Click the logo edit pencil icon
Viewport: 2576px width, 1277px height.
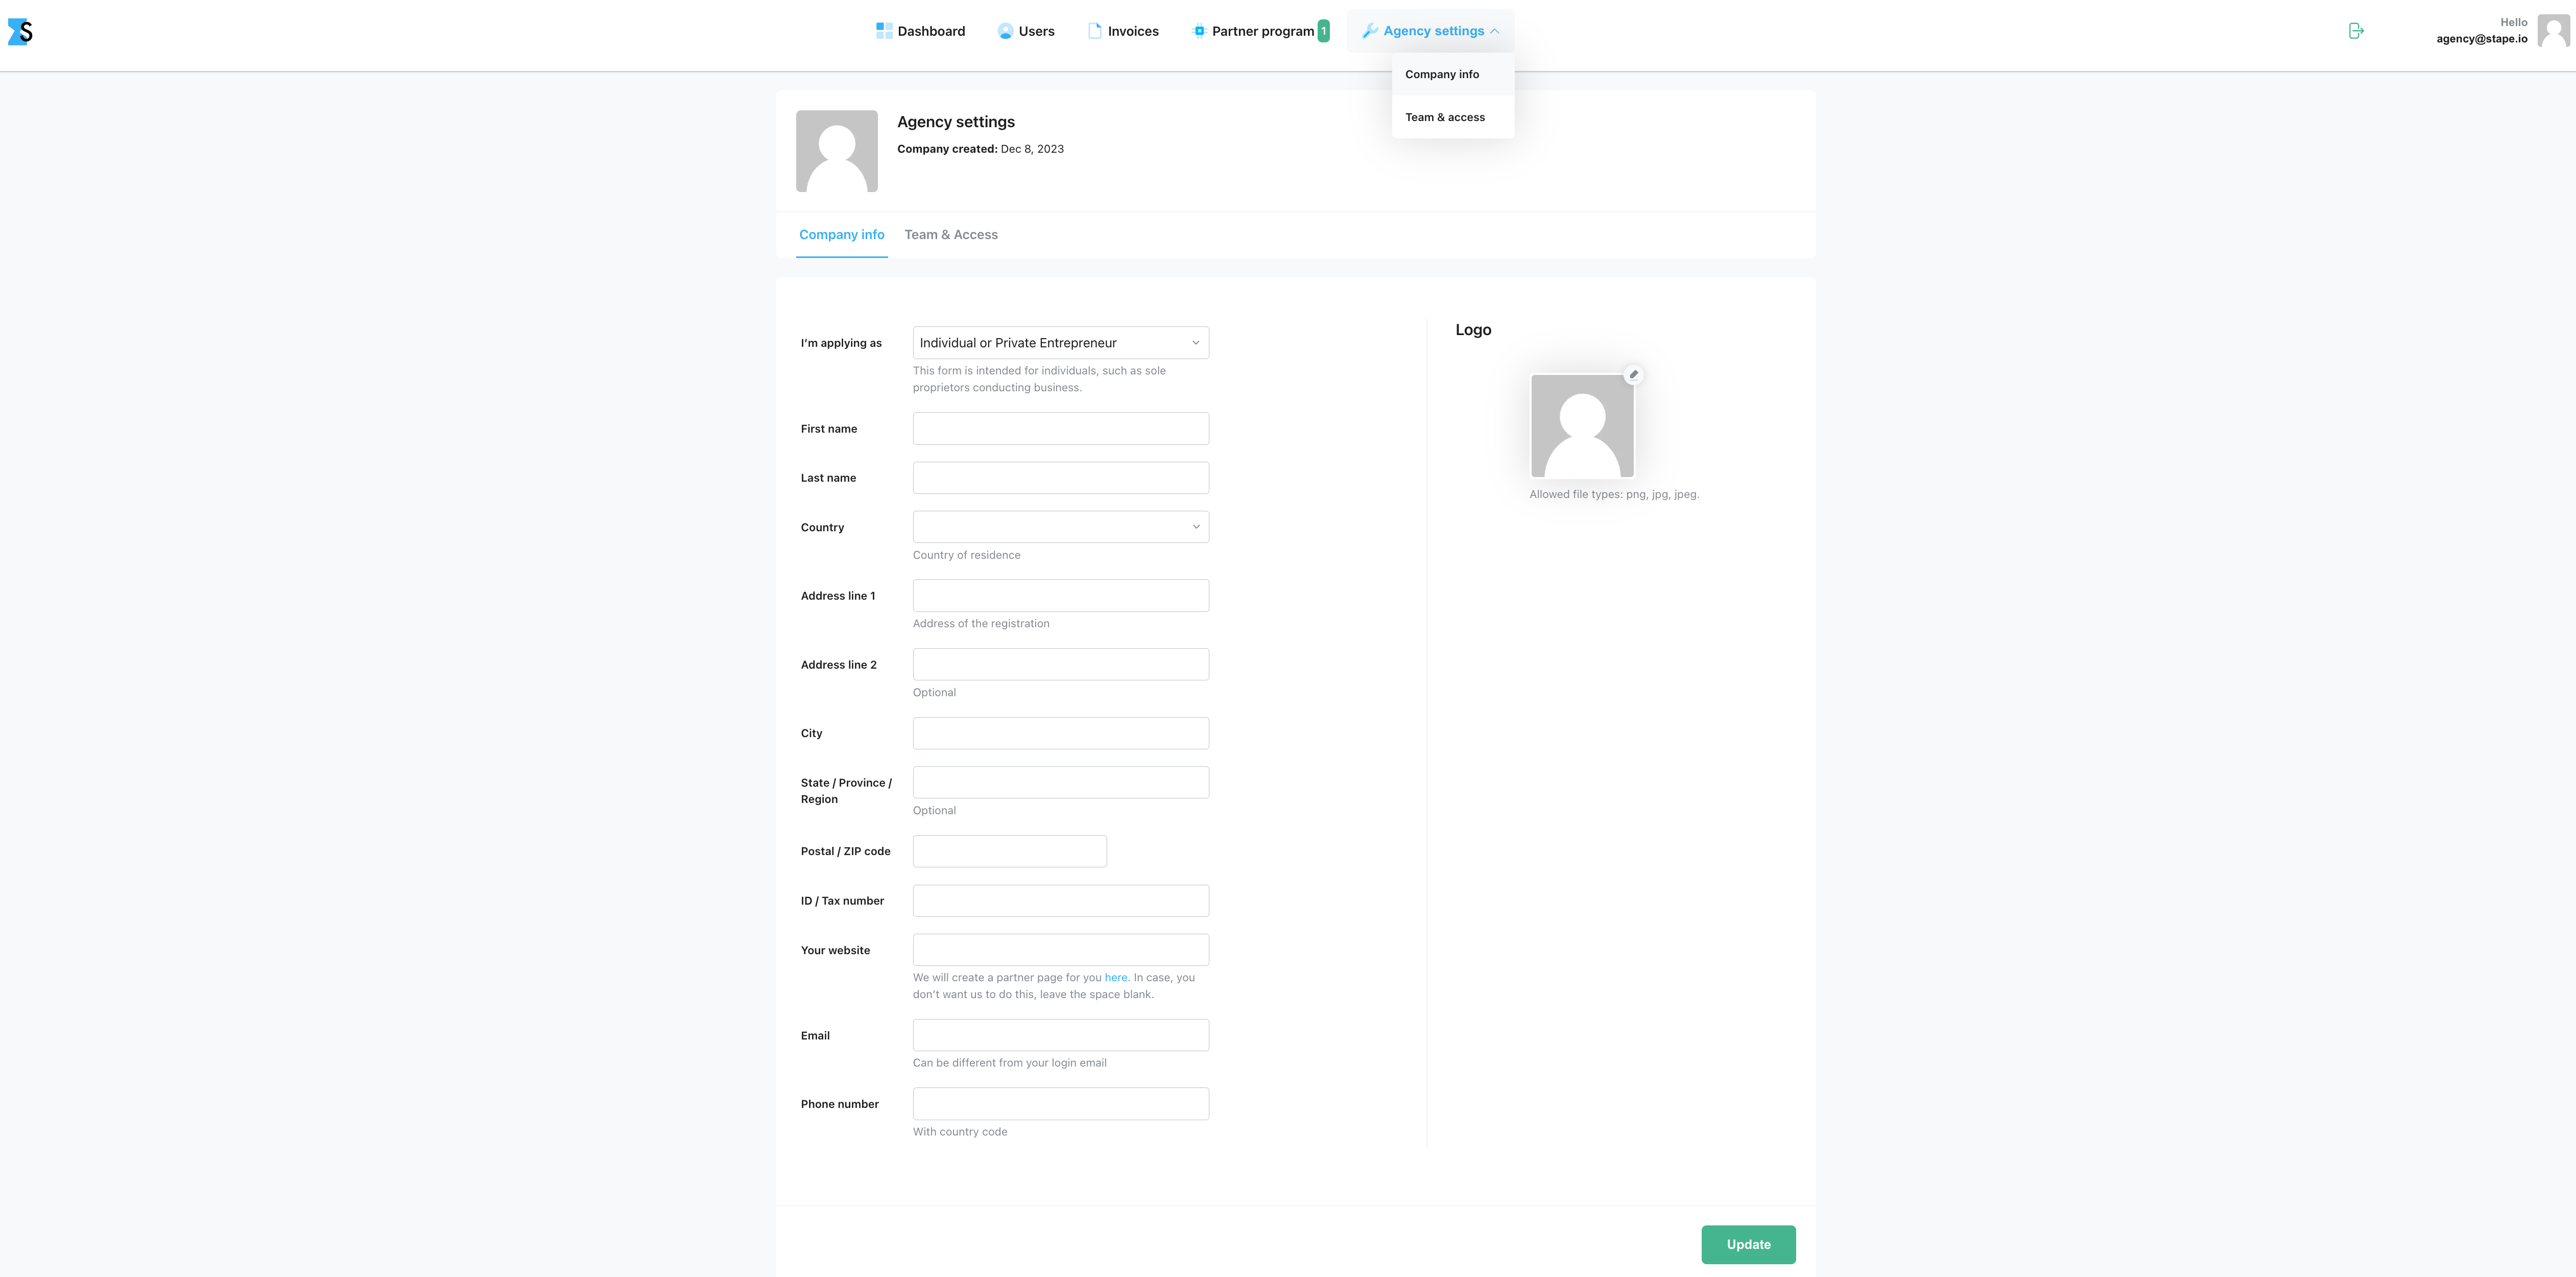coord(1633,375)
